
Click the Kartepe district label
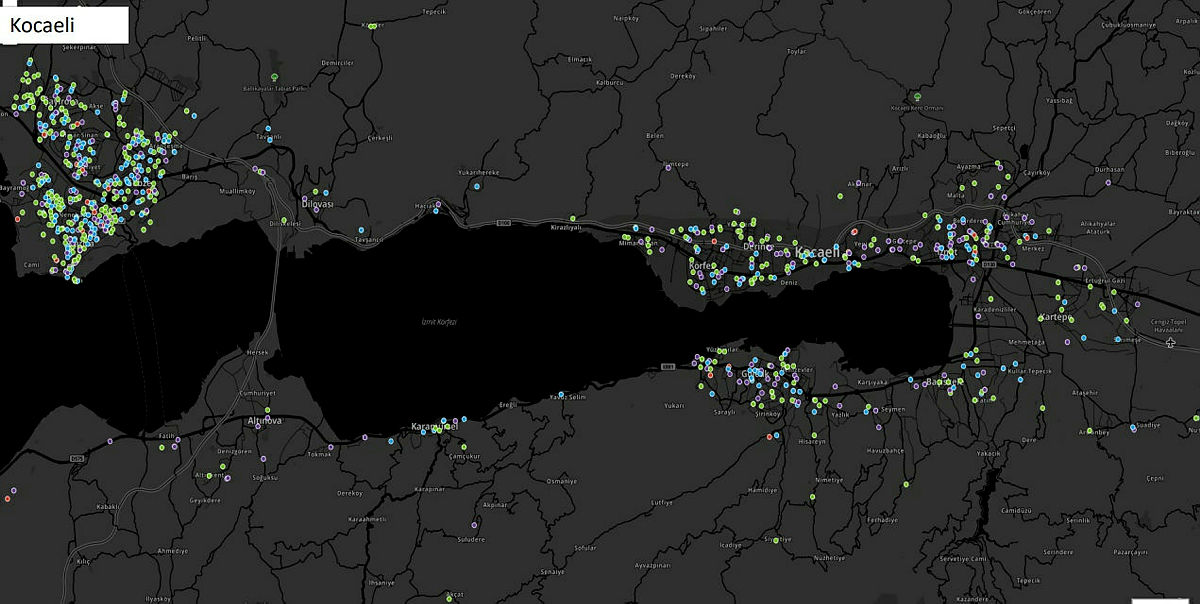(1054, 318)
